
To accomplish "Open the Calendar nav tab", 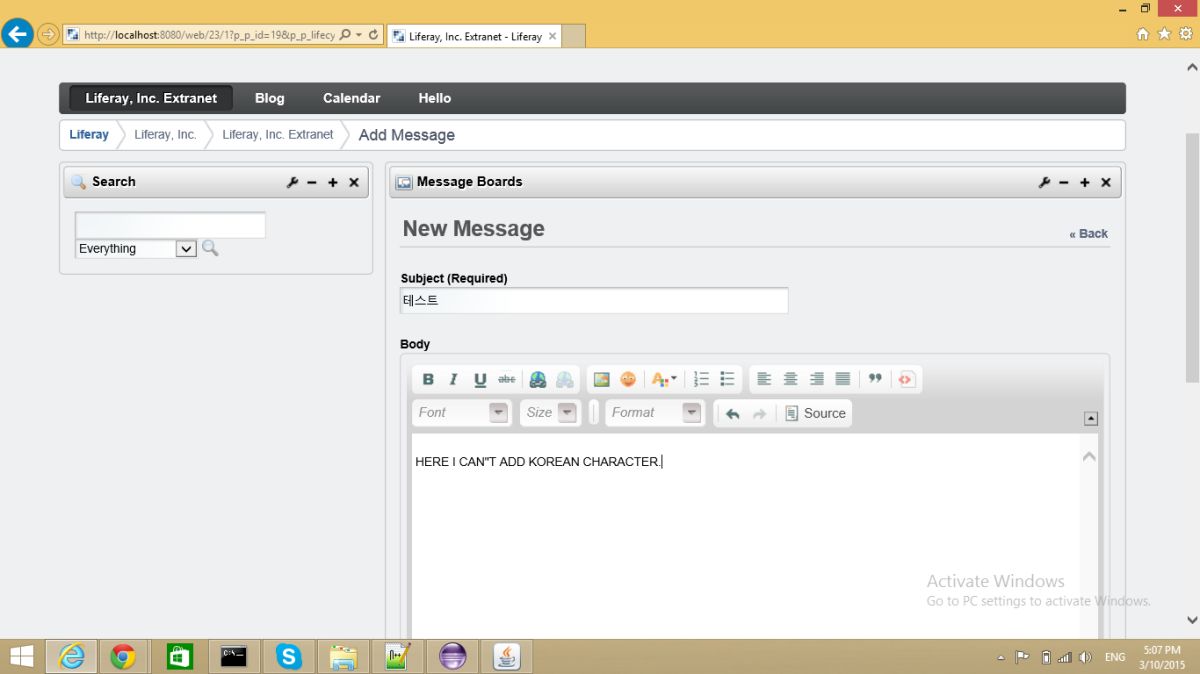I will pyautogui.click(x=351, y=98).
